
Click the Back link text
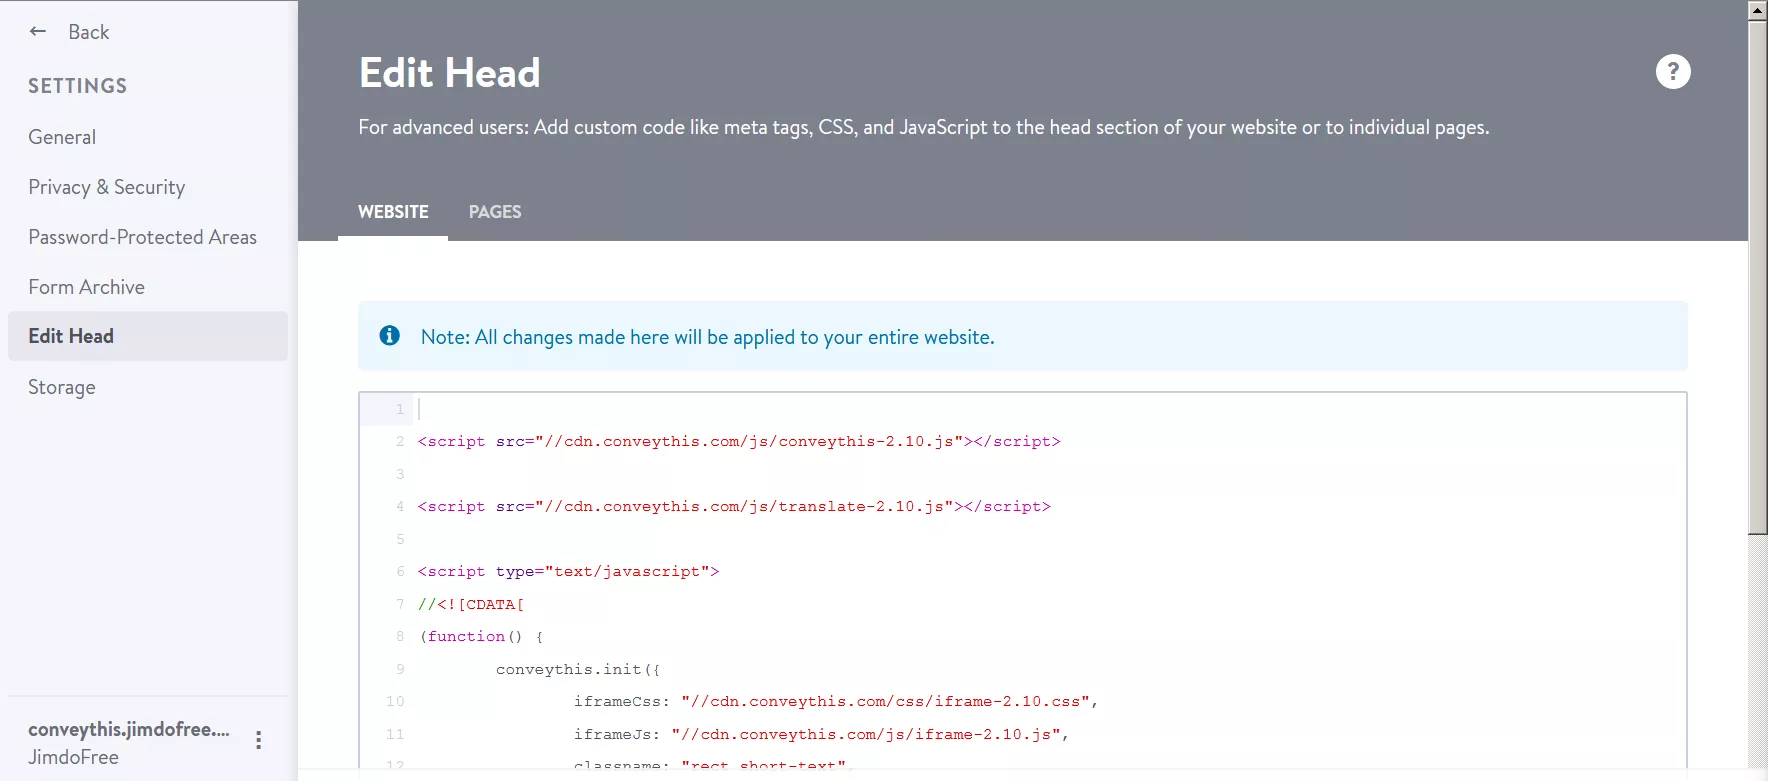[x=88, y=32]
